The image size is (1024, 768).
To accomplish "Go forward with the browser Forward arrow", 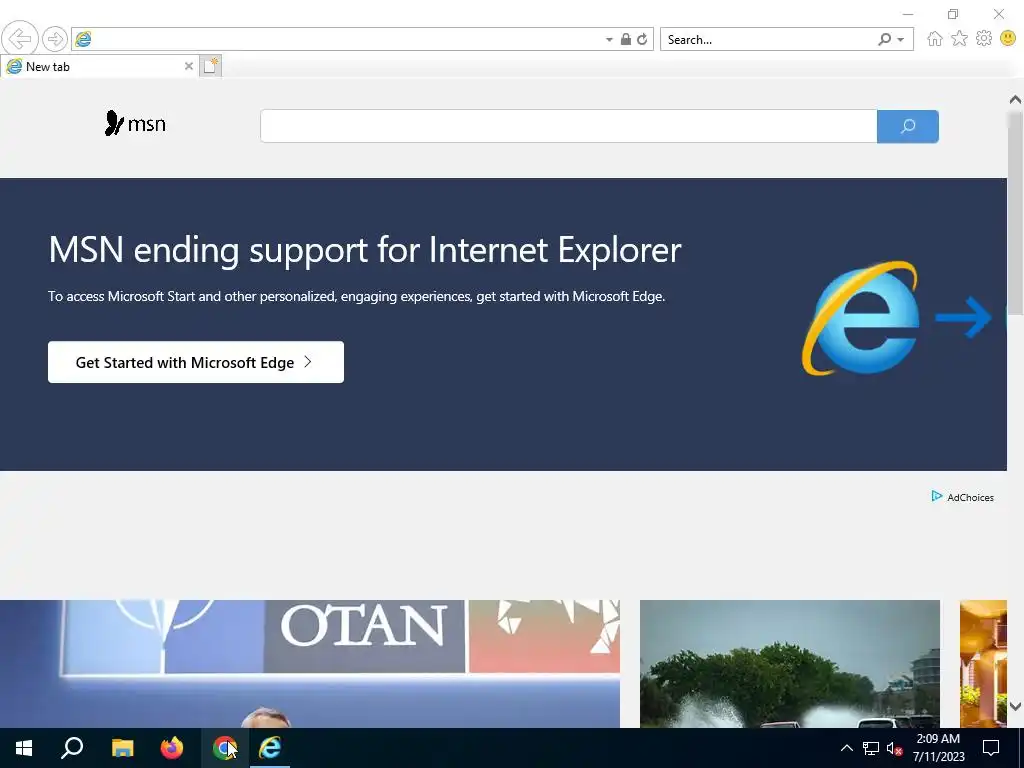I will [x=55, y=39].
